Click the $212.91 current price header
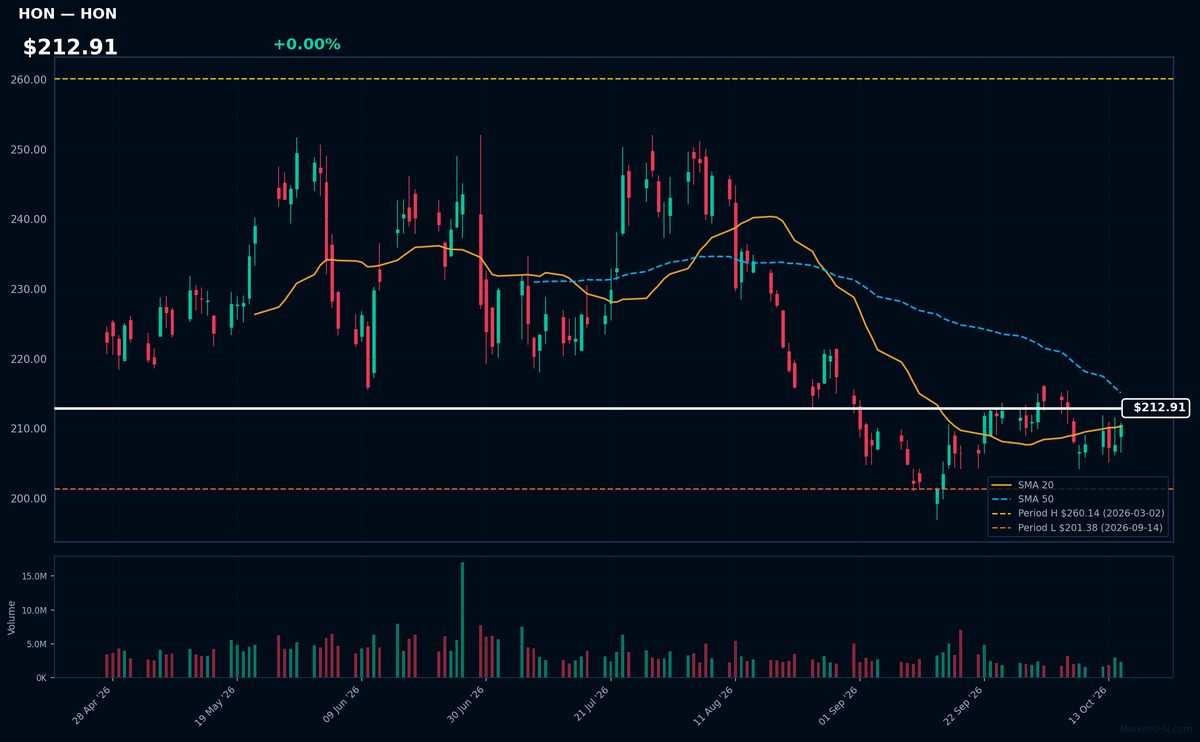Screen dimensions: 1200x742 point(70,47)
